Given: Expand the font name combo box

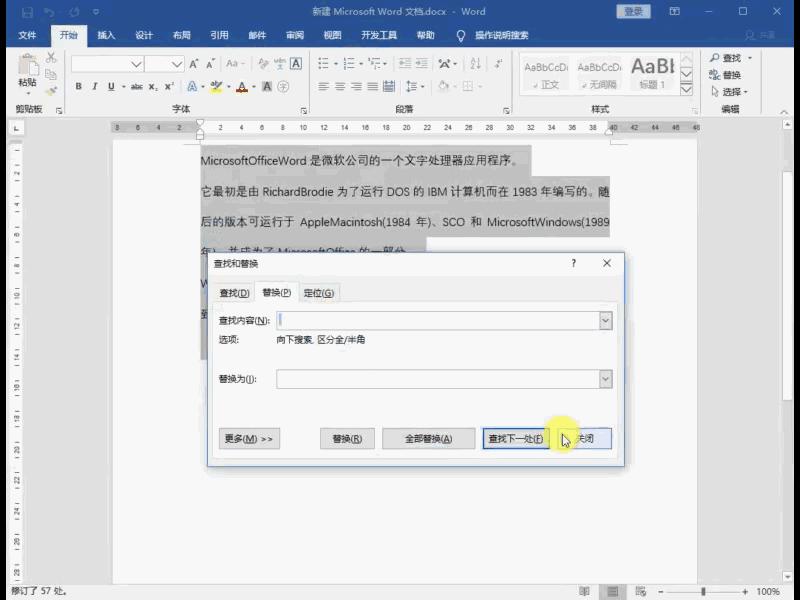Looking at the screenshot, I should point(136,63).
